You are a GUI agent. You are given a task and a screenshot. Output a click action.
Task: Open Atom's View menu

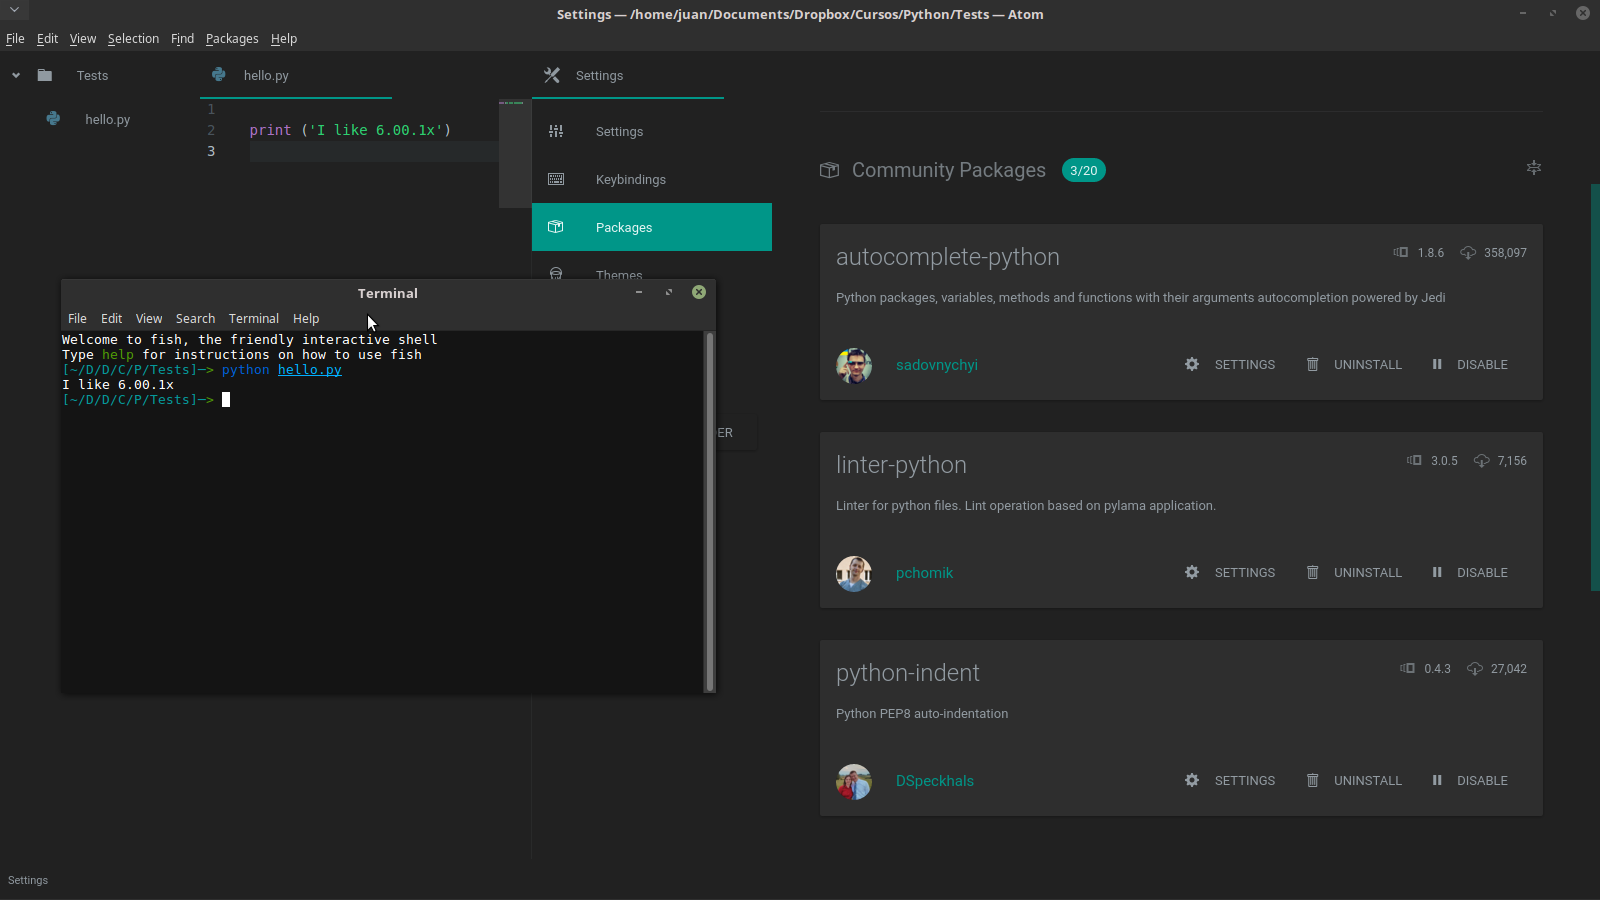83,38
